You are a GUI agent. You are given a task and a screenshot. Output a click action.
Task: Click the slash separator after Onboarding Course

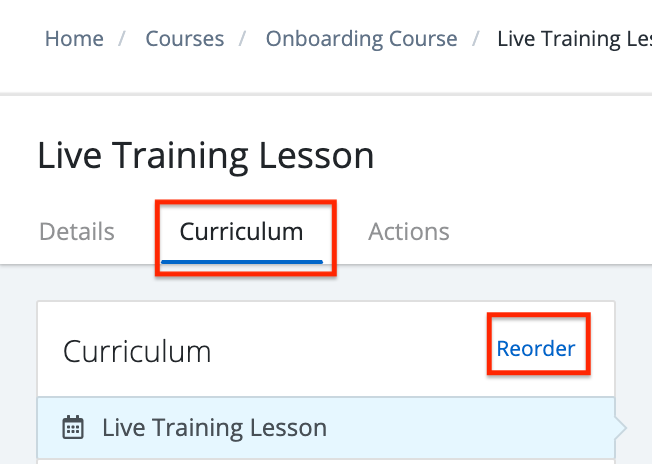coord(476,39)
